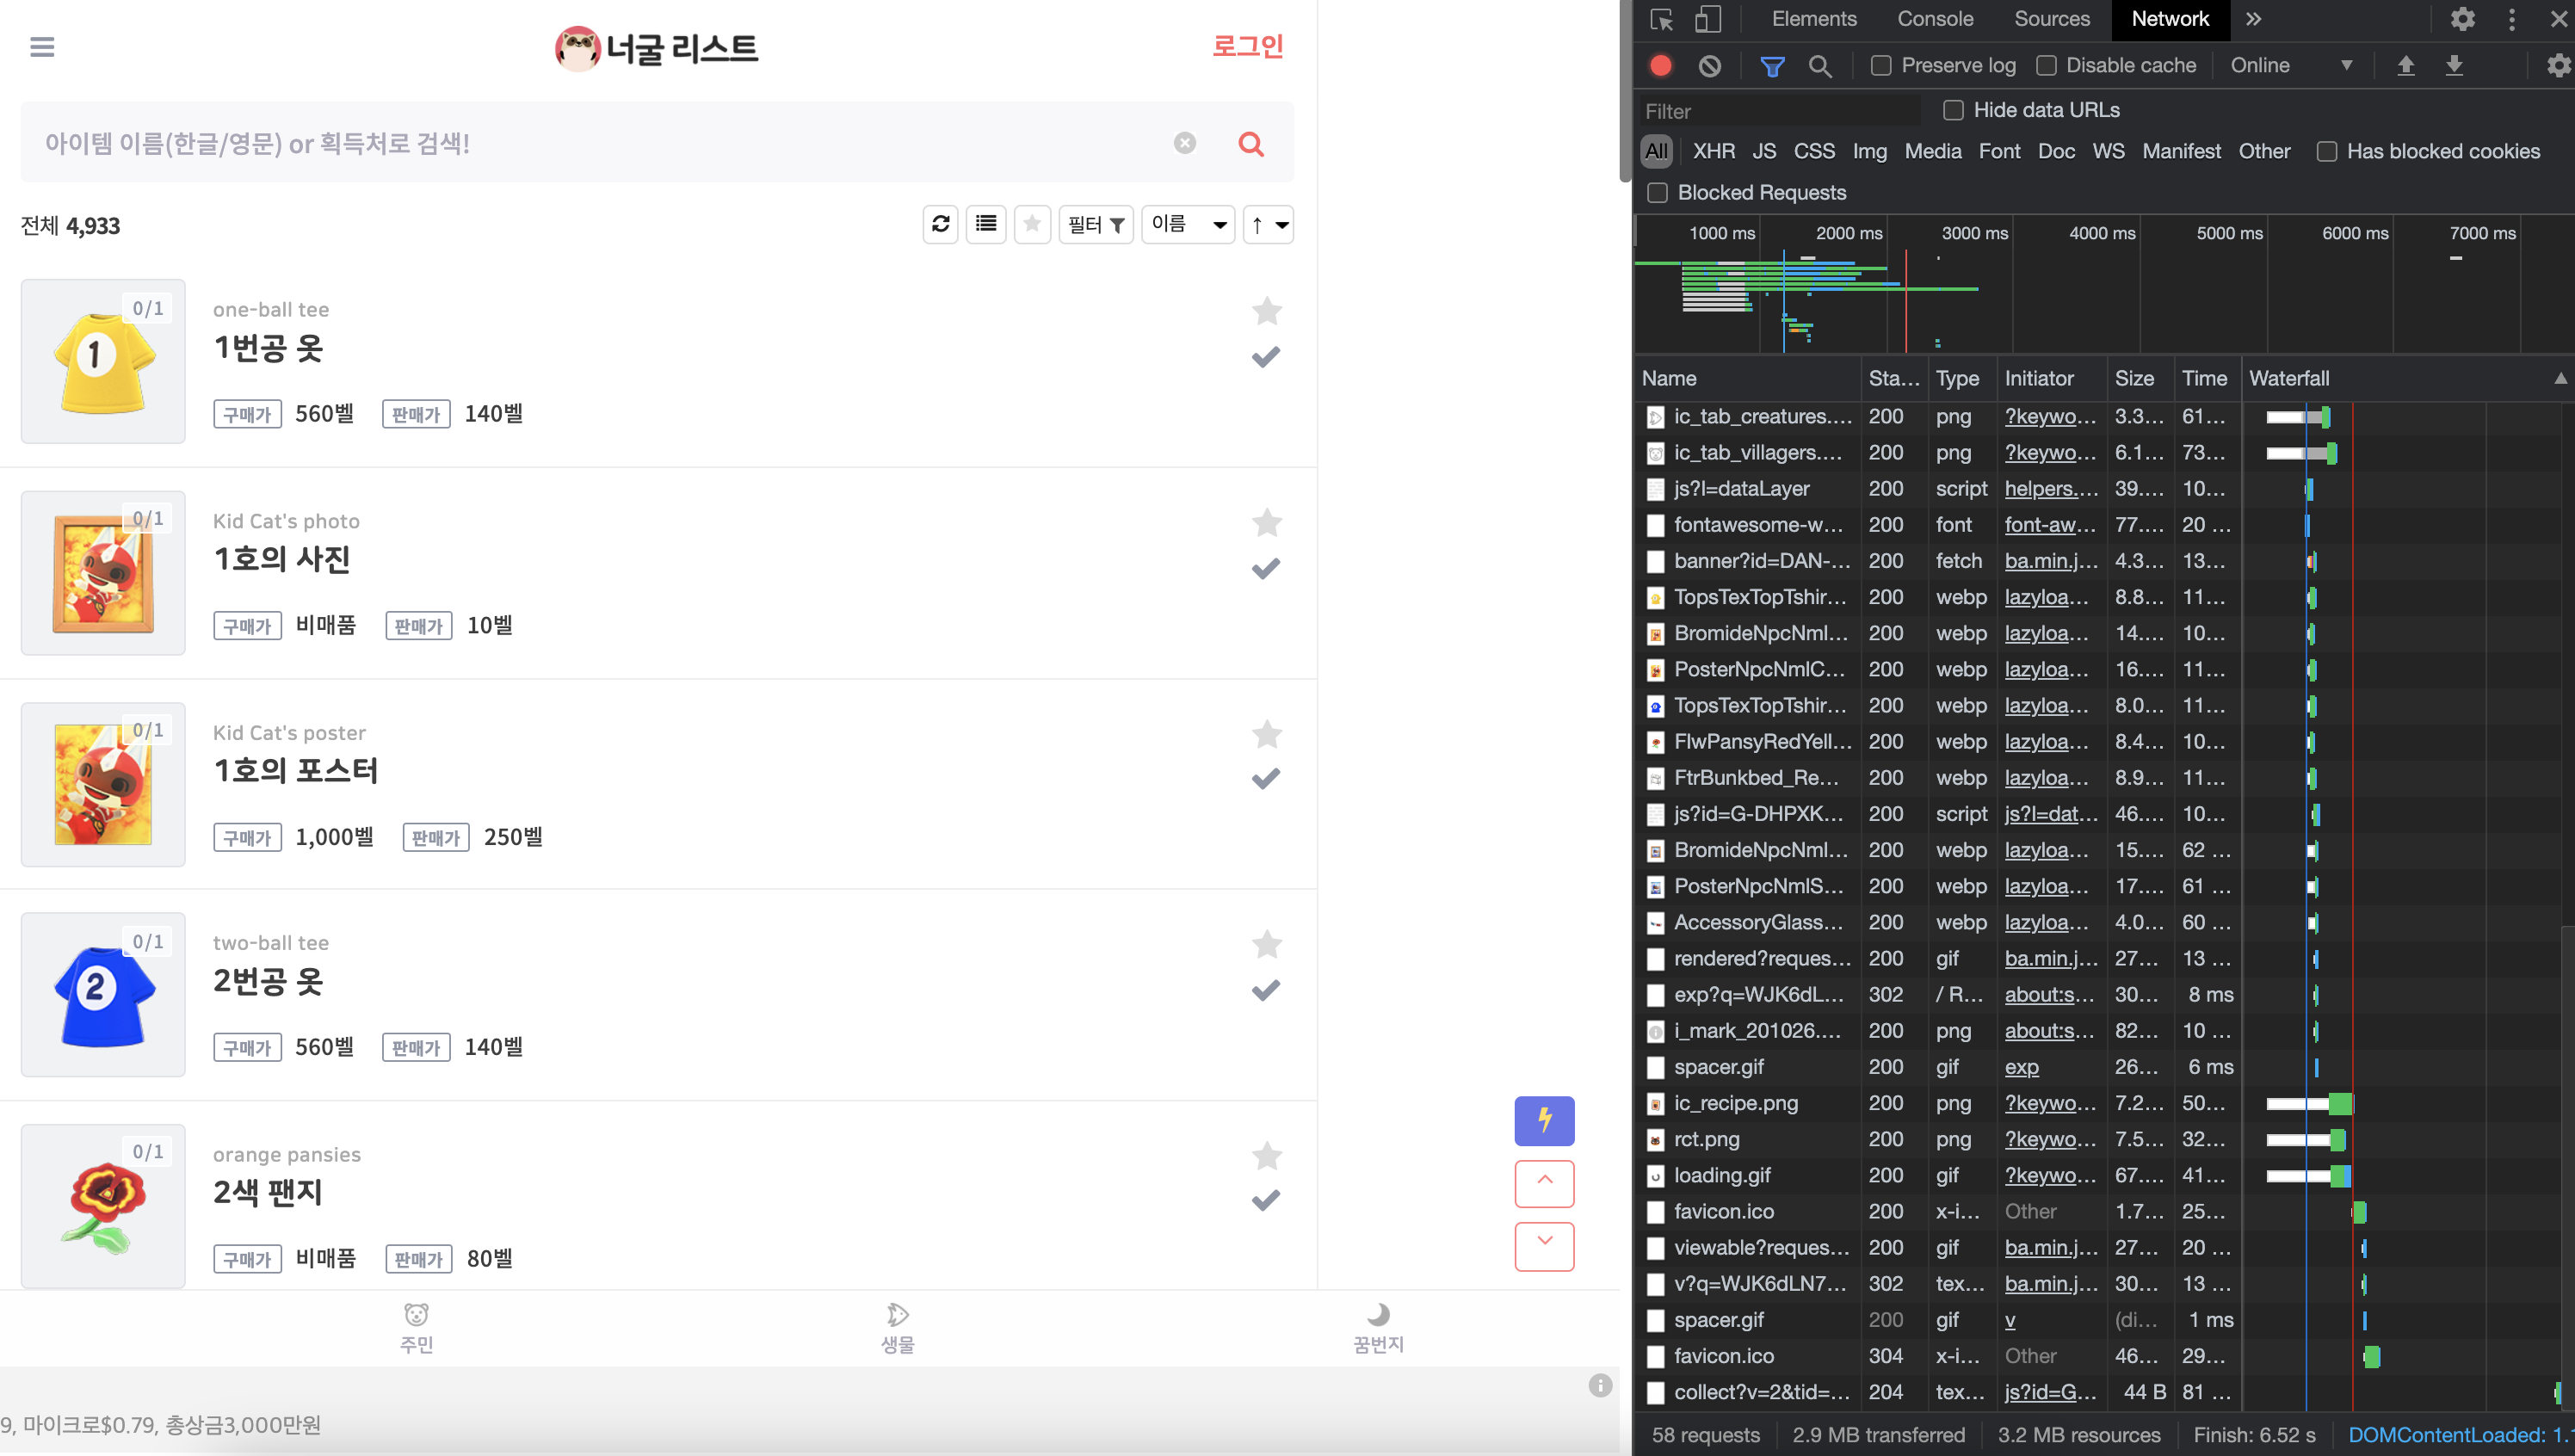Open the Online throttling dropdown
The image size is (2575, 1456).
click(2290, 66)
